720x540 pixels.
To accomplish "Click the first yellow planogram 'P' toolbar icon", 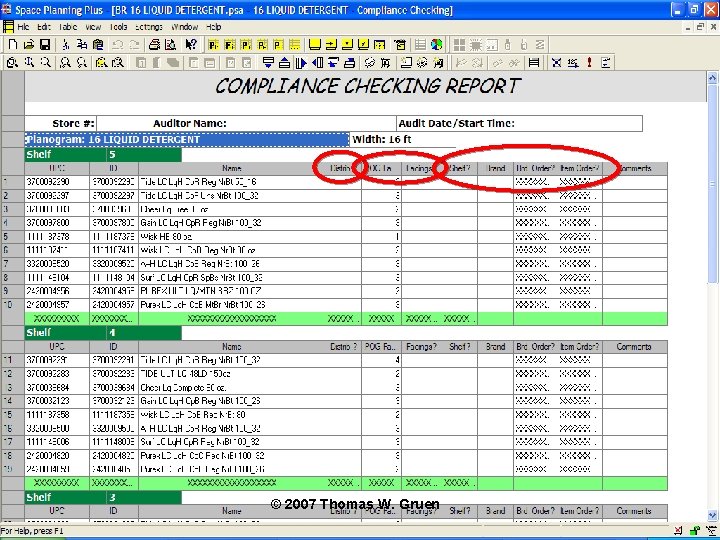I will [213, 45].
